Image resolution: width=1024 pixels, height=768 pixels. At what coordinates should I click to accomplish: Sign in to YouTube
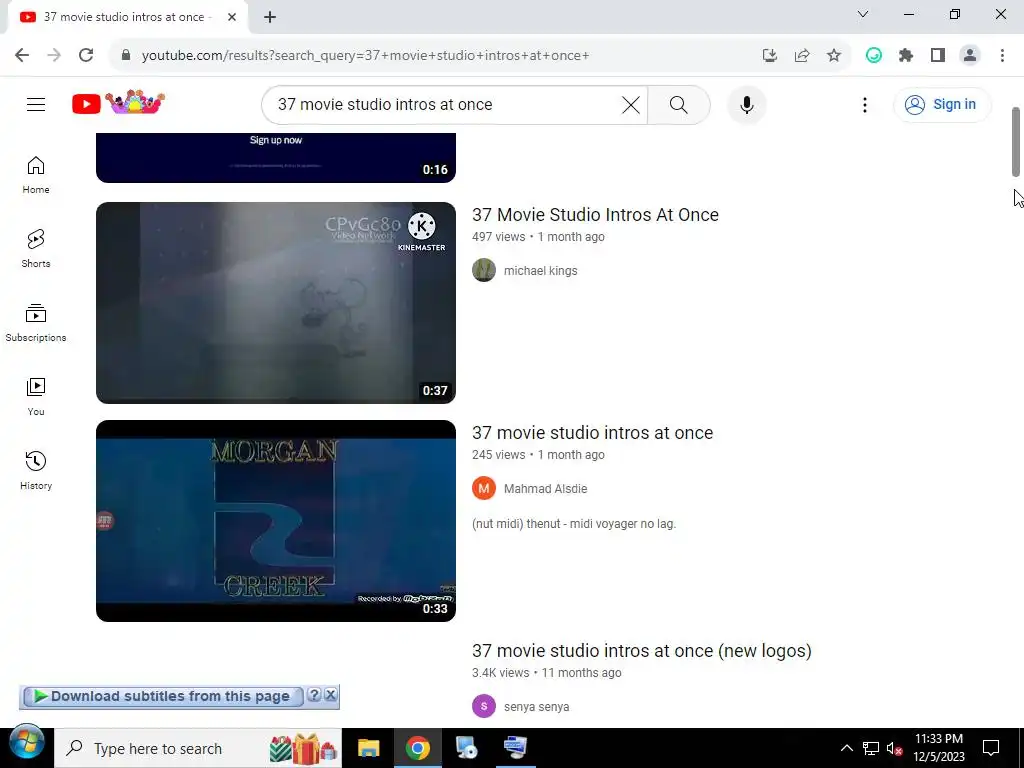tap(942, 104)
